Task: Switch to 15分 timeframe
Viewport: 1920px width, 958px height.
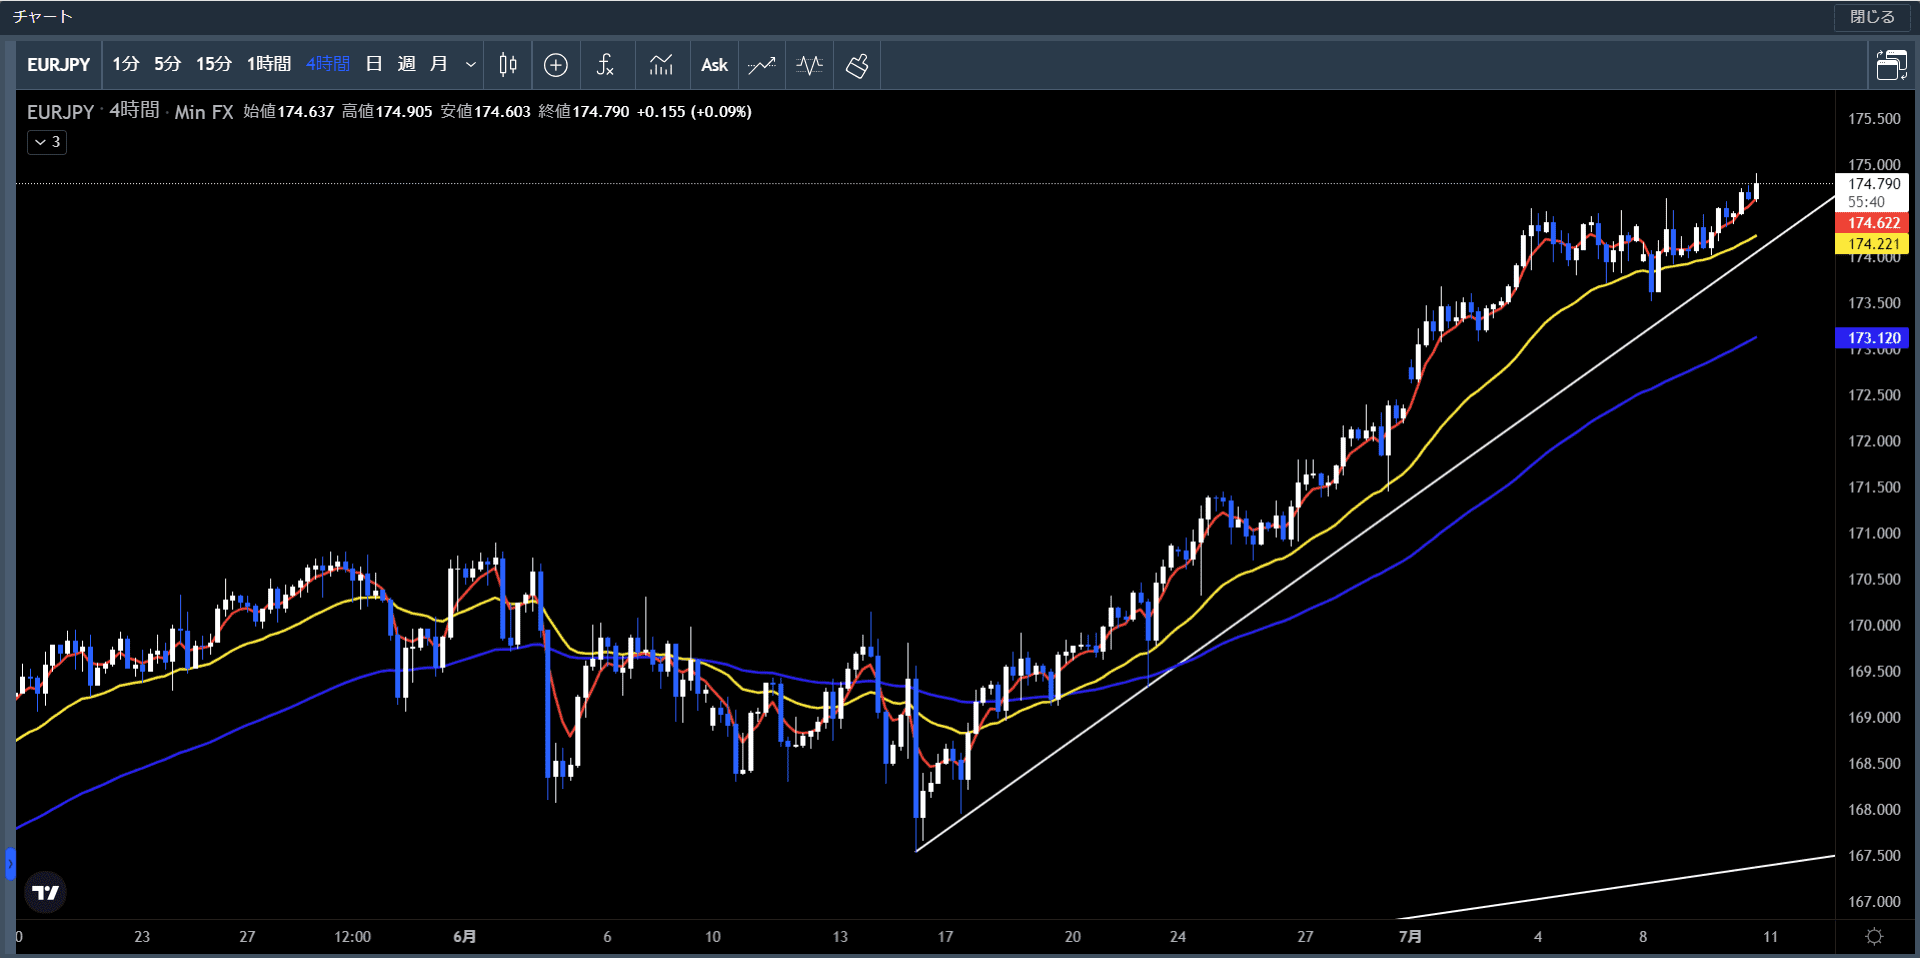Action: tap(213, 65)
